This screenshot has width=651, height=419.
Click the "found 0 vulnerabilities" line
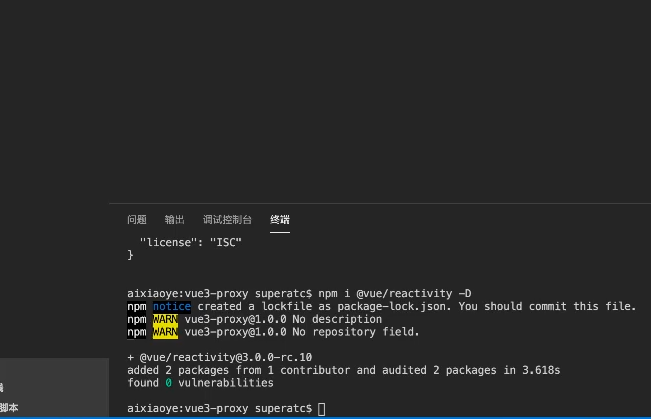[200, 383]
